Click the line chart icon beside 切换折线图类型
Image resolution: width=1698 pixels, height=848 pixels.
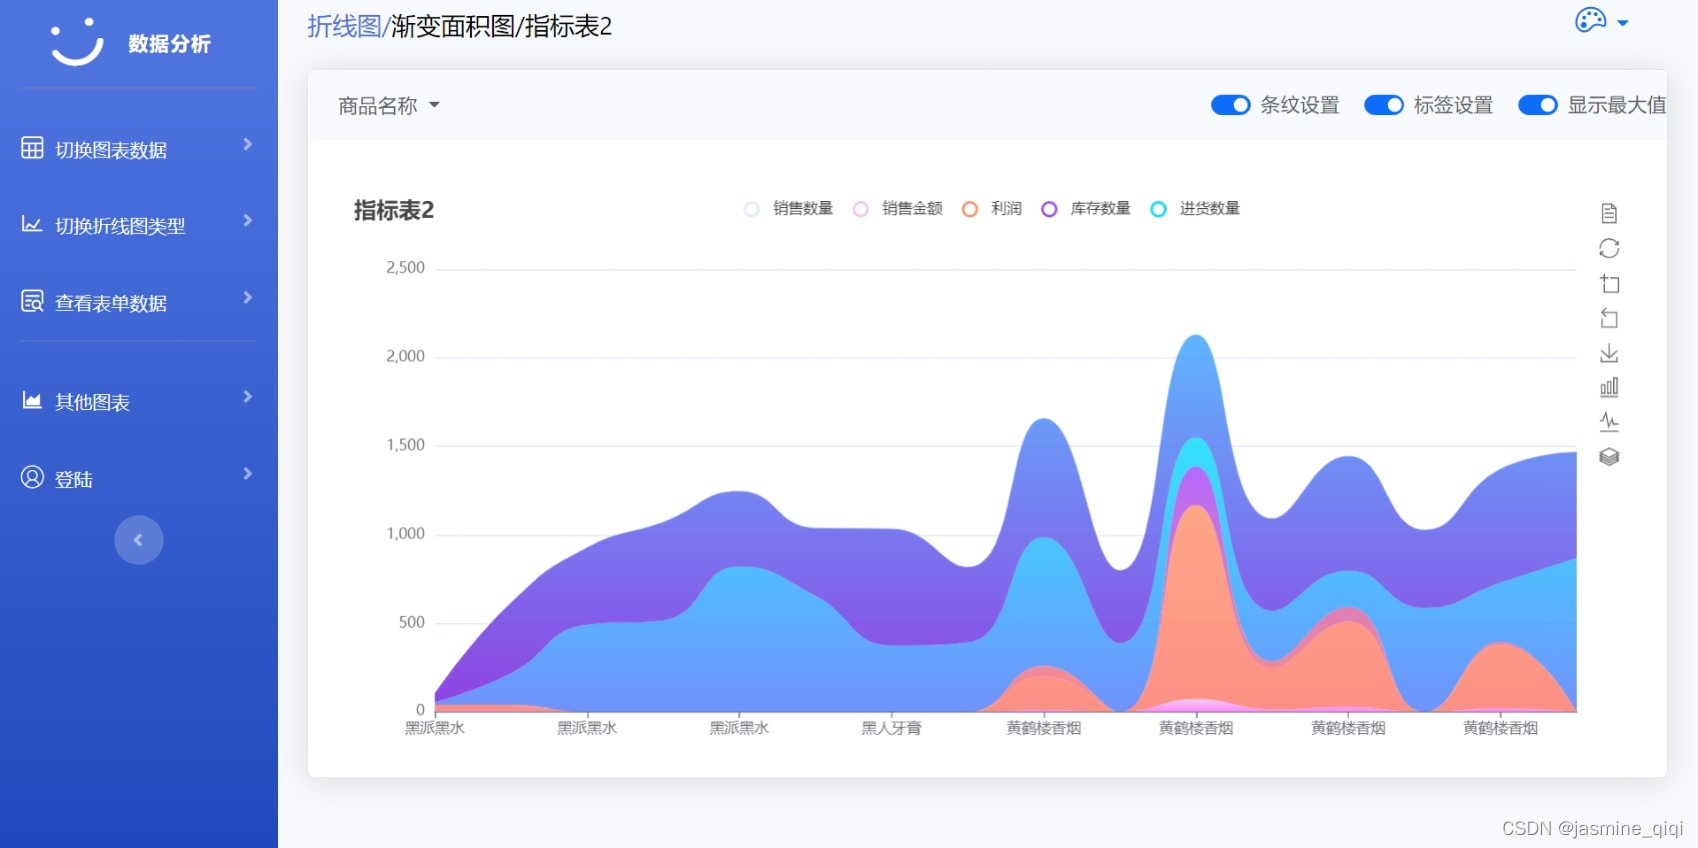tap(32, 224)
